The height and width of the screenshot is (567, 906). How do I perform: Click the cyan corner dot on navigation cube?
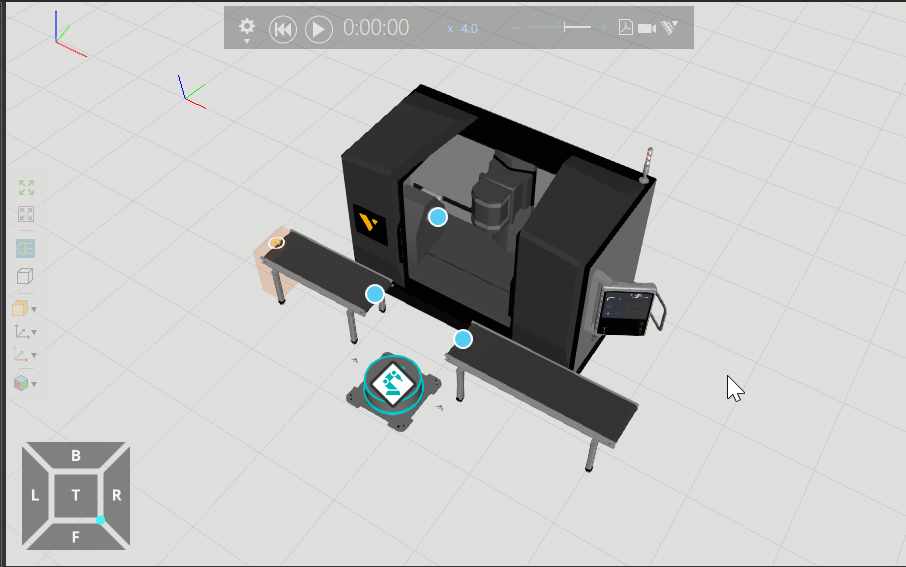(x=101, y=520)
